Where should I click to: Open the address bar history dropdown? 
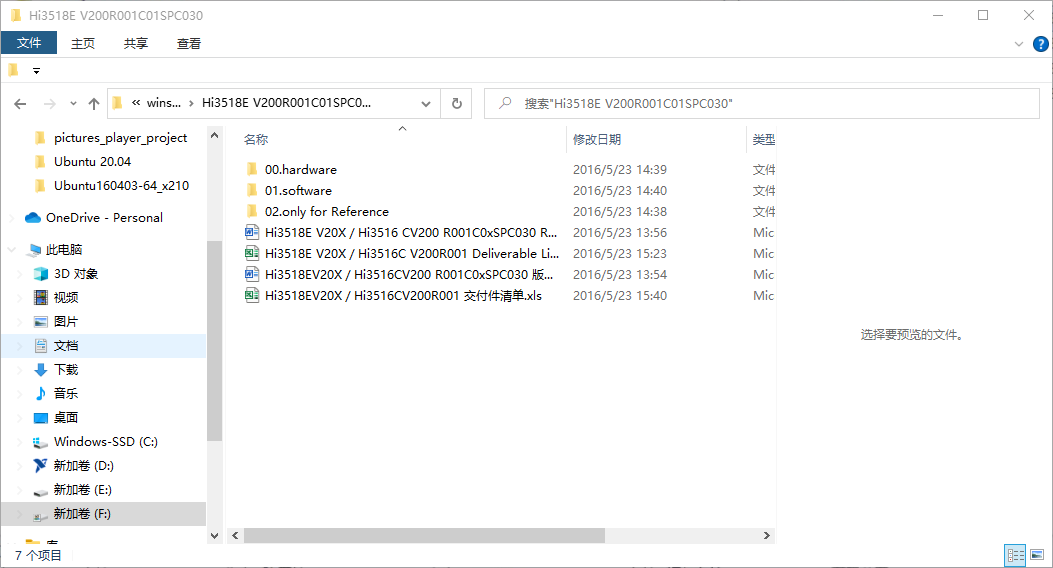pos(426,103)
